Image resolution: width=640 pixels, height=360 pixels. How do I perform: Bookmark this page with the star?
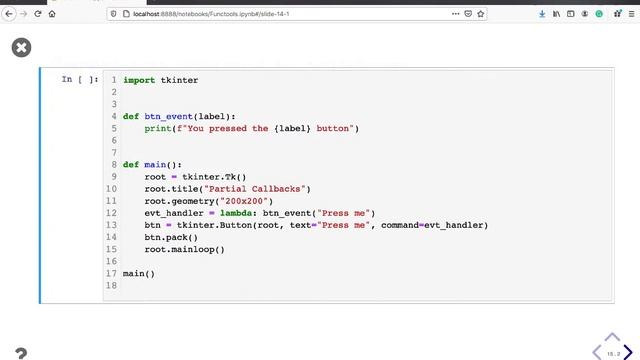(481, 14)
